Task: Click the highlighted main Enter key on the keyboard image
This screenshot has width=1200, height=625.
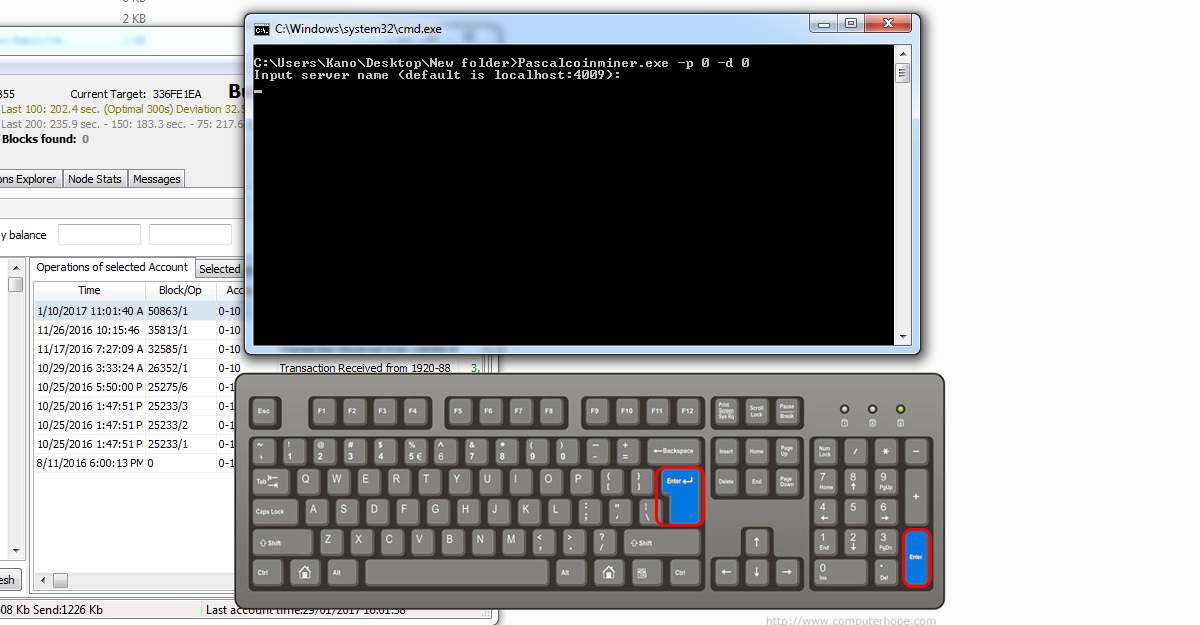Action: (x=680, y=497)
